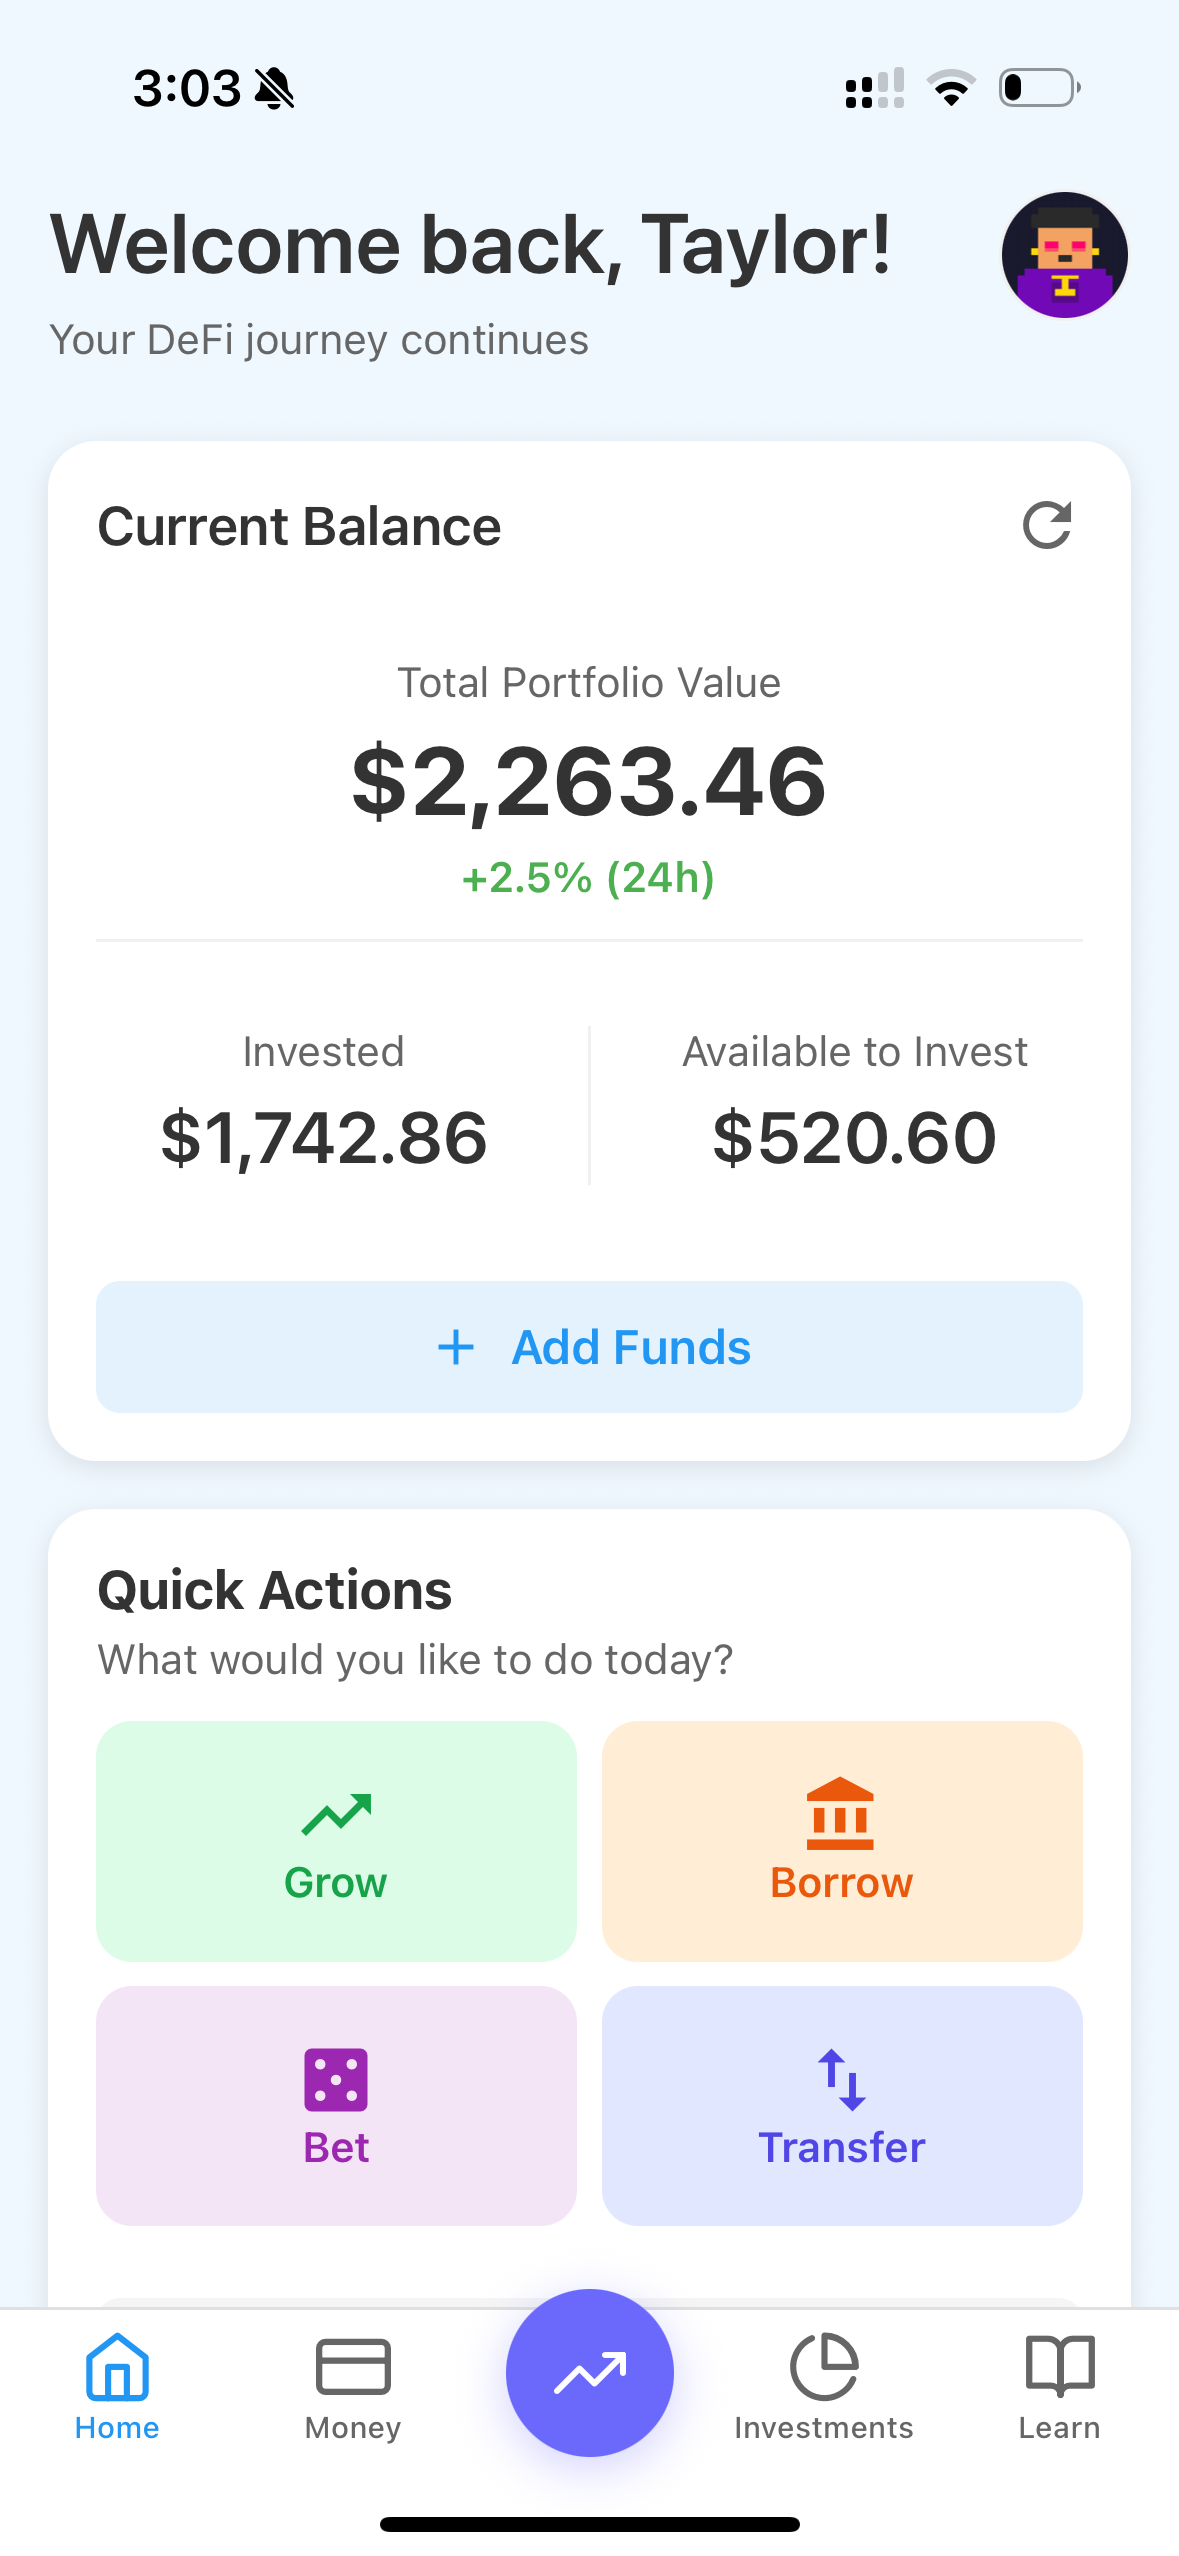The image size is (1179, 2556).
Task: Tap the plus icon in Add Funds
Action: click(x=456, y=1347)
